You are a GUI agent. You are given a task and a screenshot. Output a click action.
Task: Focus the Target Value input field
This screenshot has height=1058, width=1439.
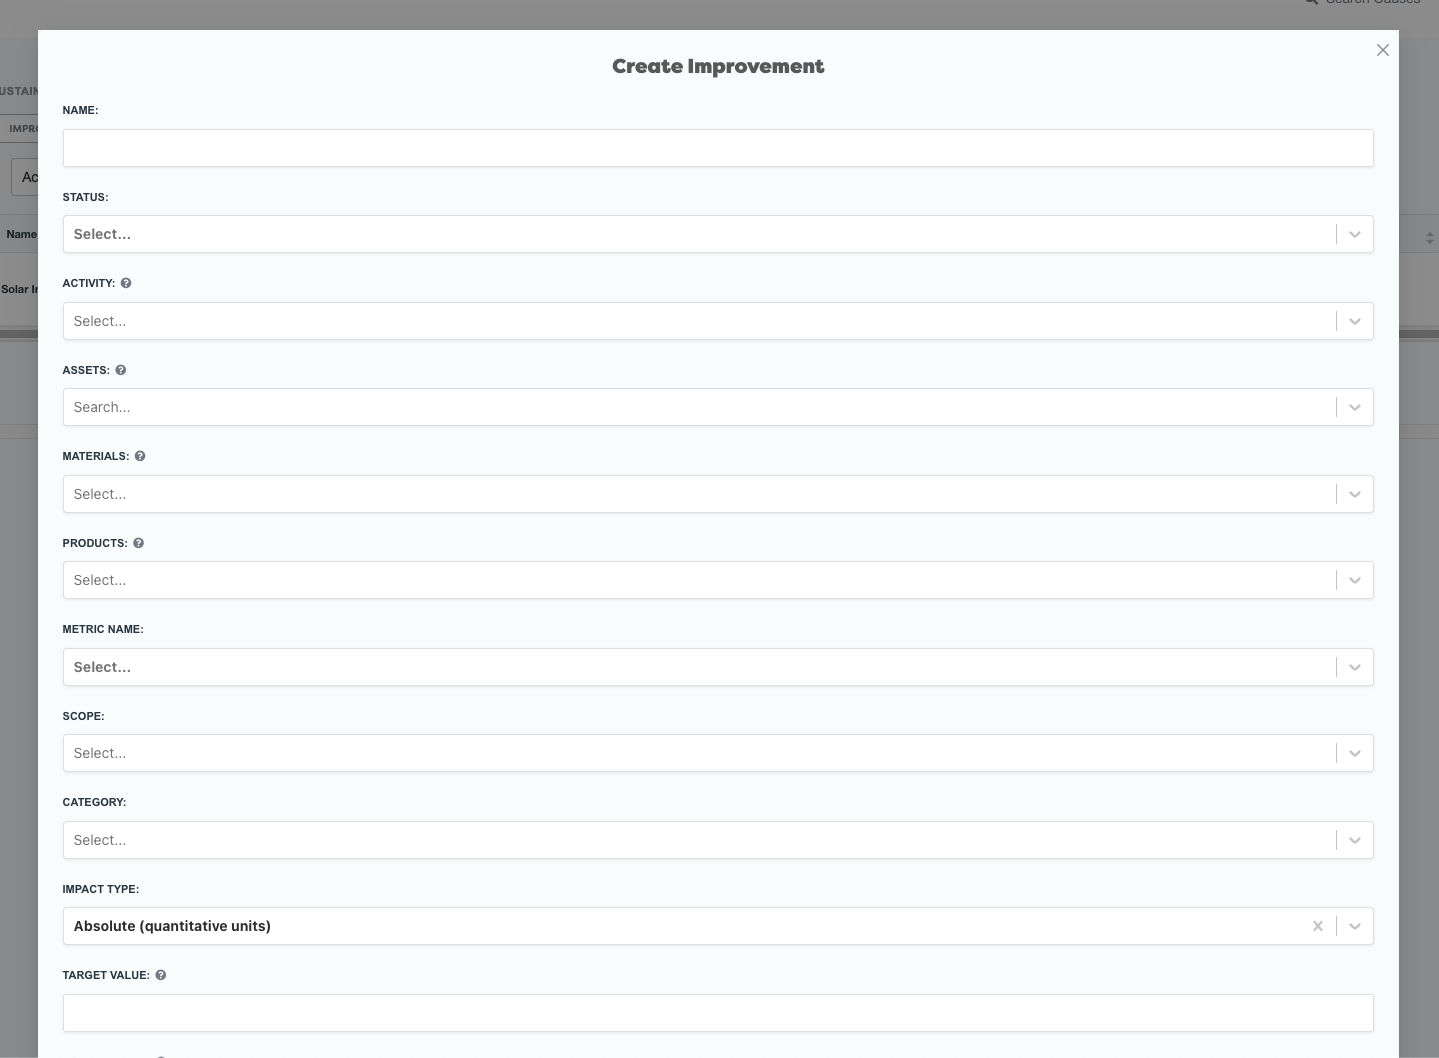click(717, 1013)
